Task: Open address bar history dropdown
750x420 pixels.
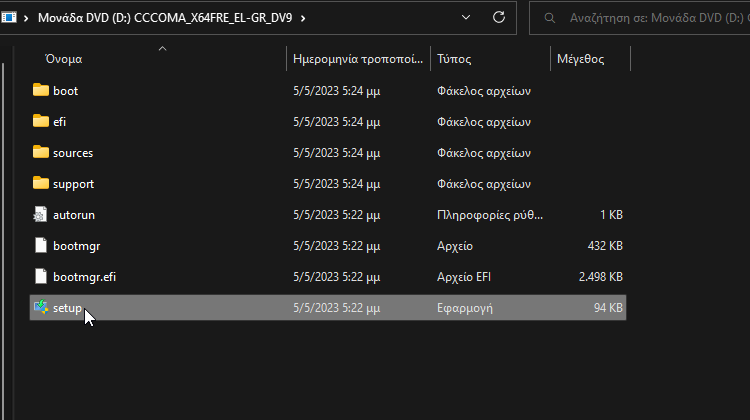Action: [x=466, y=18]
